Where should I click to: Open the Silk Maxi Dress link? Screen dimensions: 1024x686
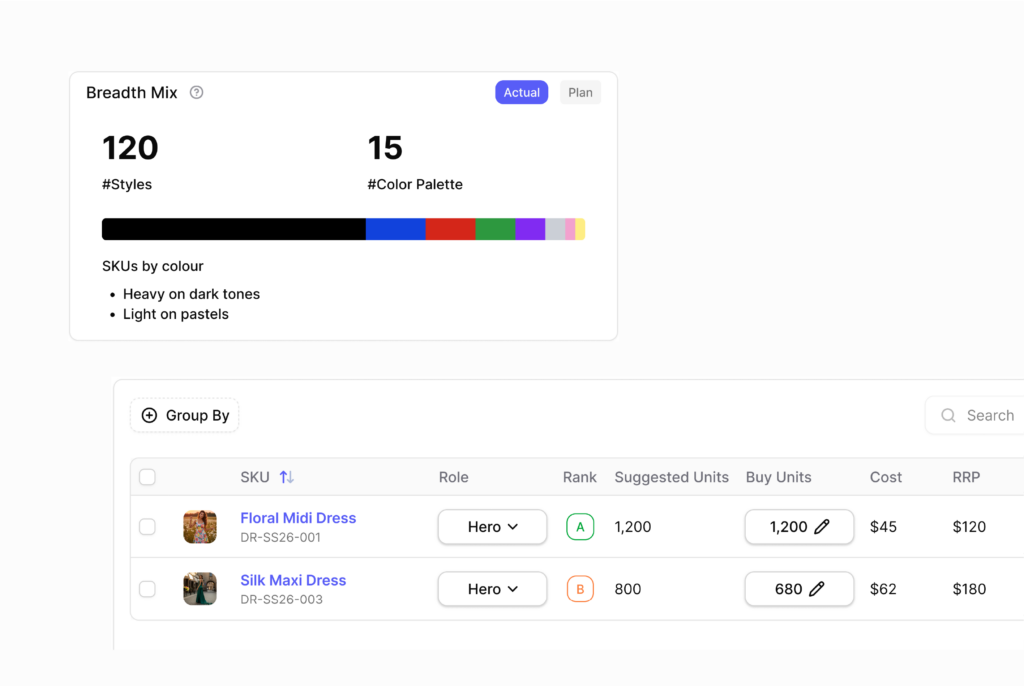[293, 580]
